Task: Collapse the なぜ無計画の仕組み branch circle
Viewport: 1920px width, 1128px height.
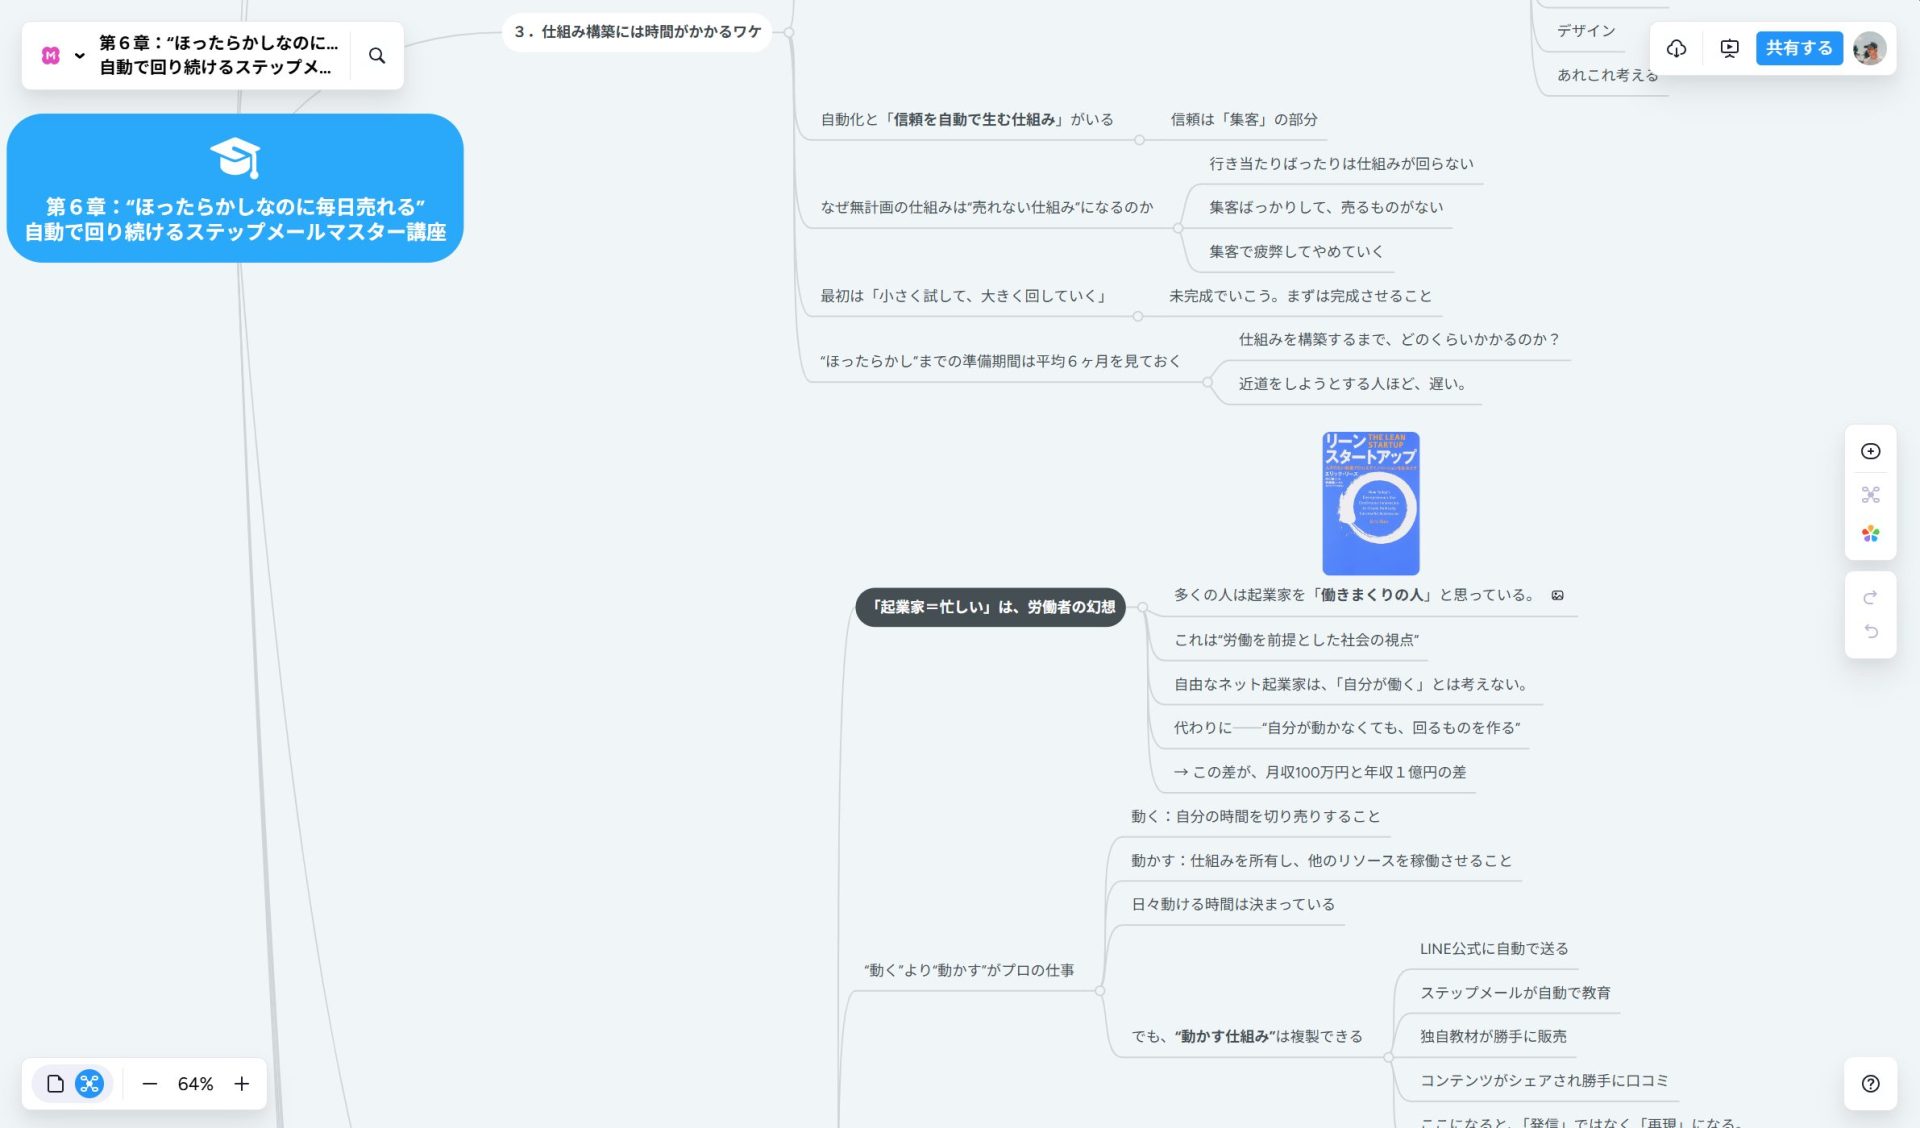Action: pos(1178,228)
